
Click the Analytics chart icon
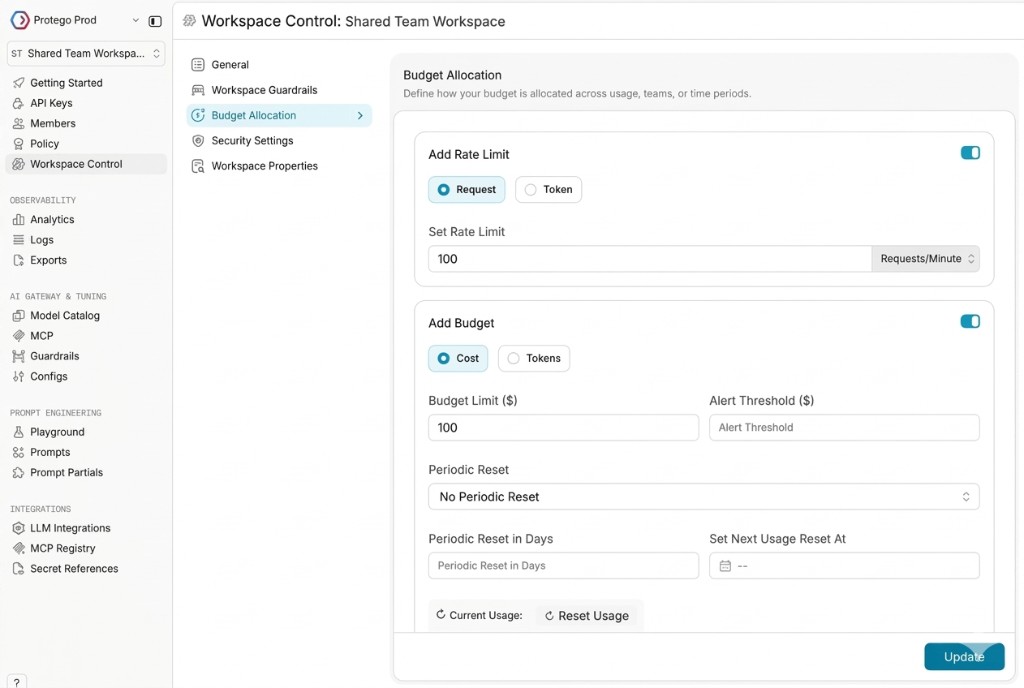pyautogui.click(x=18, y=219)
